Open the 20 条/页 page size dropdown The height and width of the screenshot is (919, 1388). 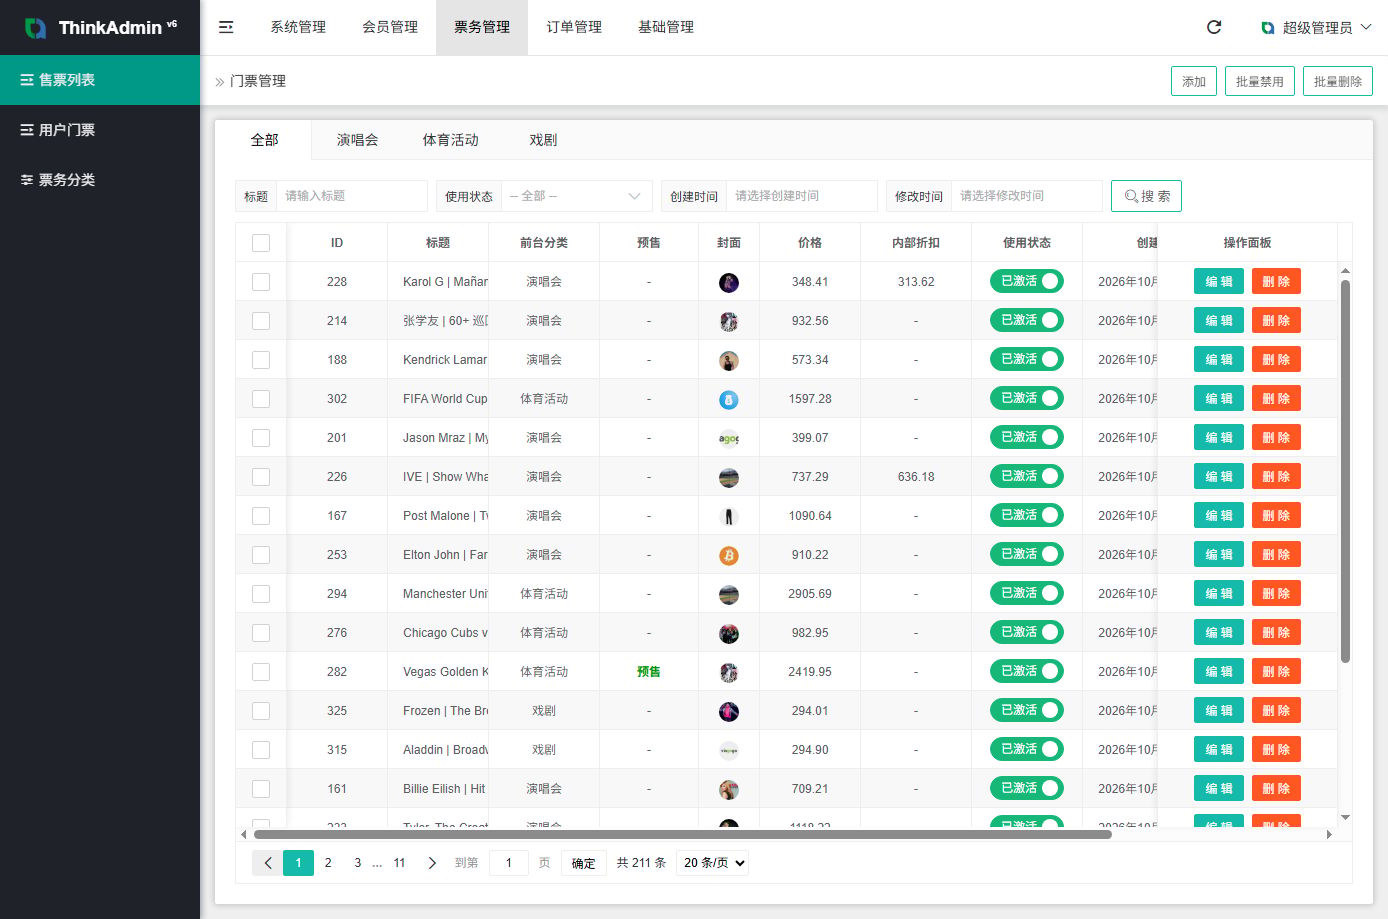point(713,863)
